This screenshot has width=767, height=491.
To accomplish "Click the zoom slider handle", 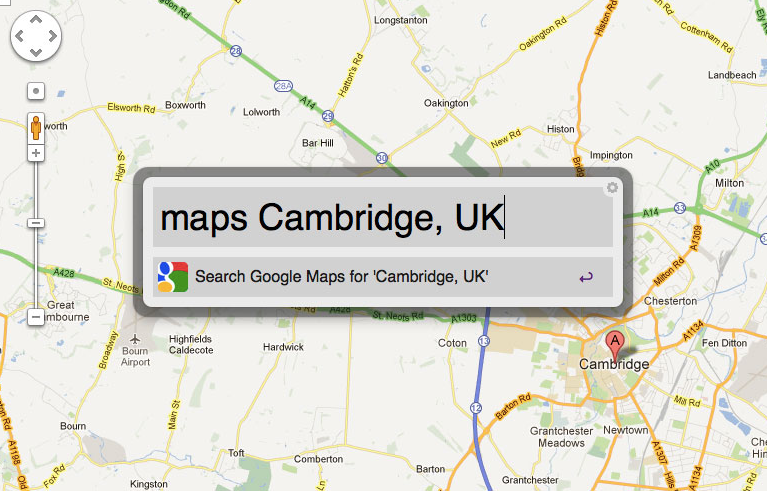I will click(36, 223).
